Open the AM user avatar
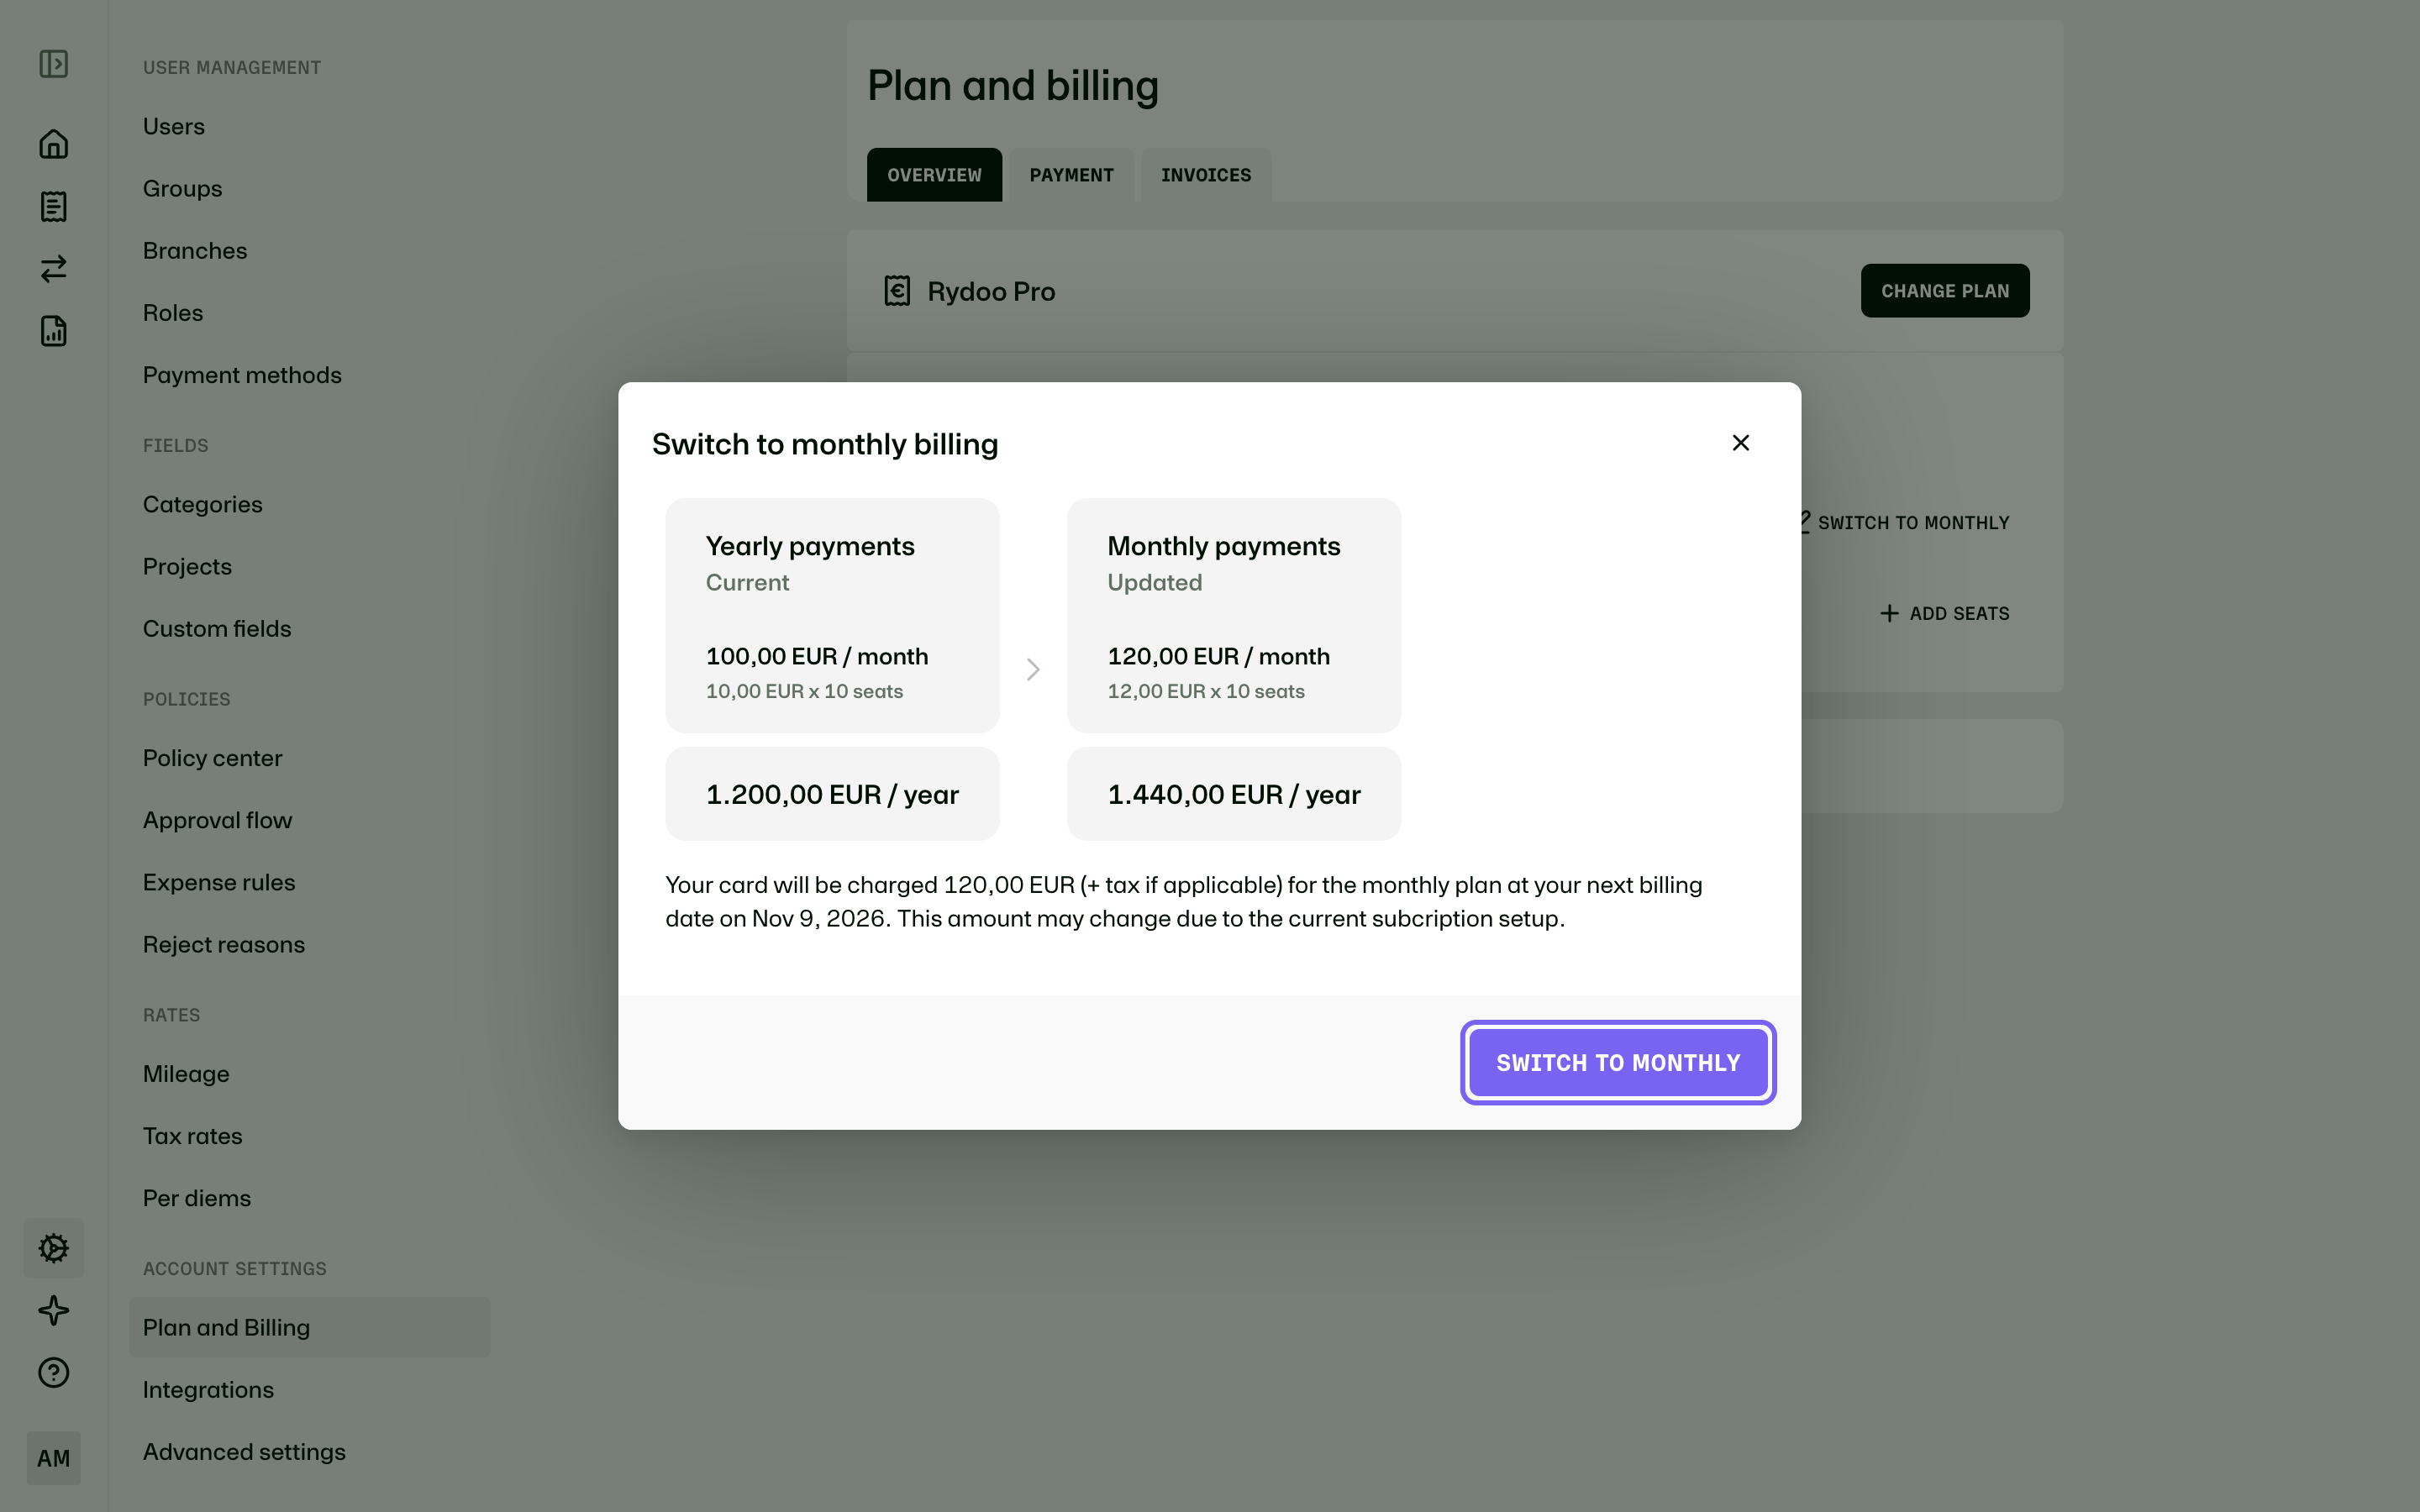2420x1512 pixels. coord(53,1458)
